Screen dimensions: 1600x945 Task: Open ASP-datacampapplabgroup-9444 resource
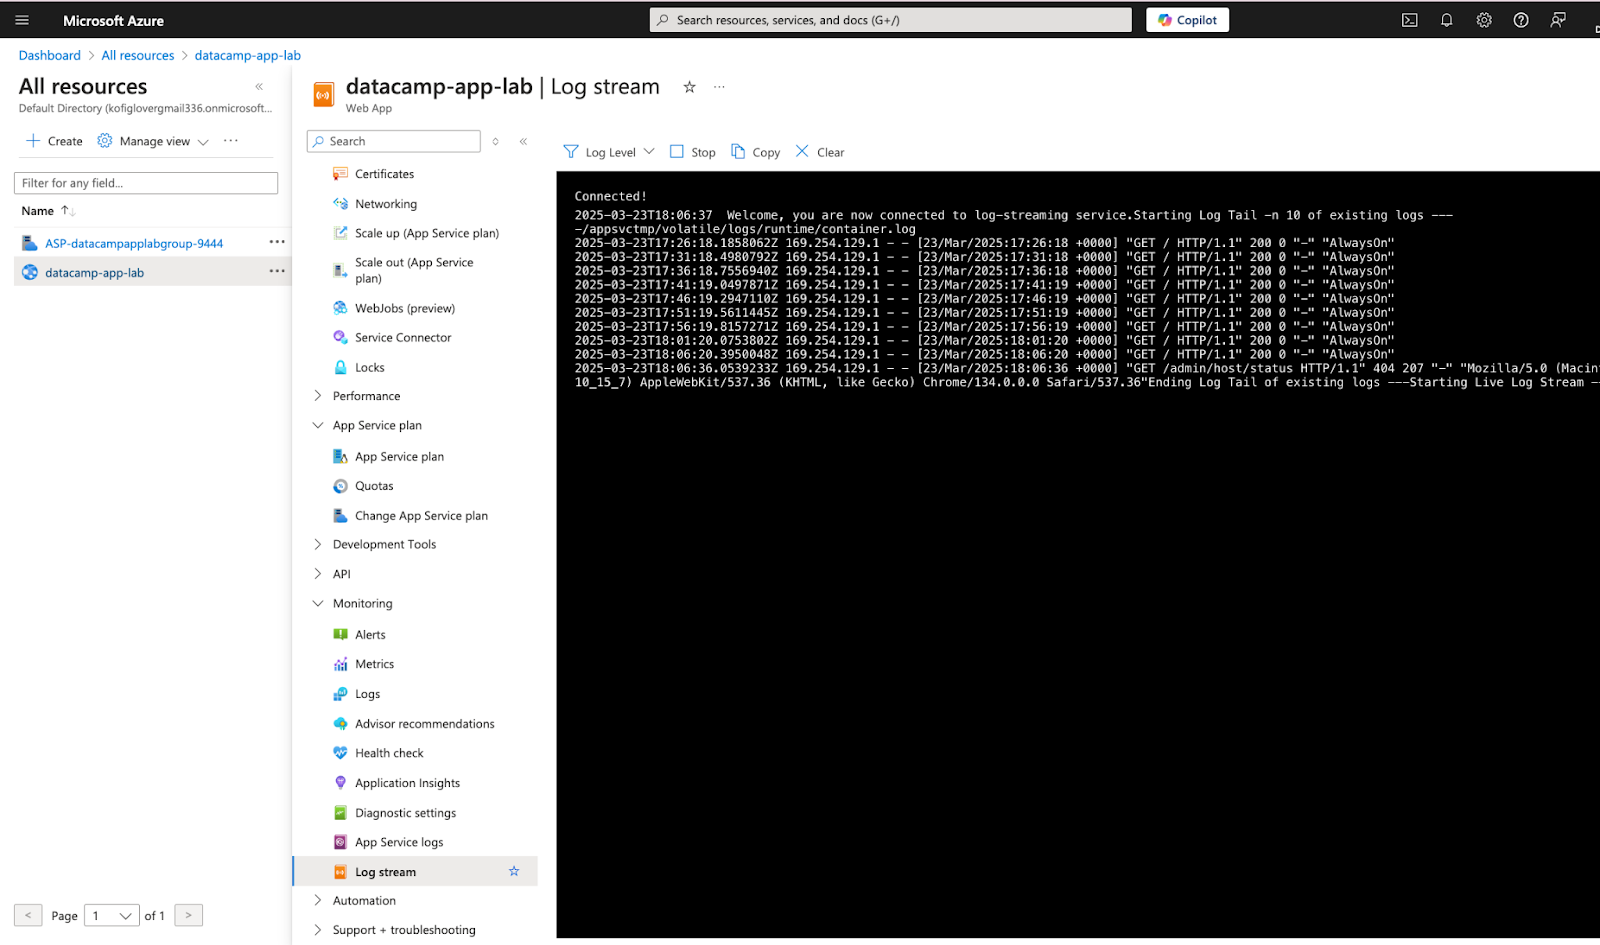tap(134, 243)
